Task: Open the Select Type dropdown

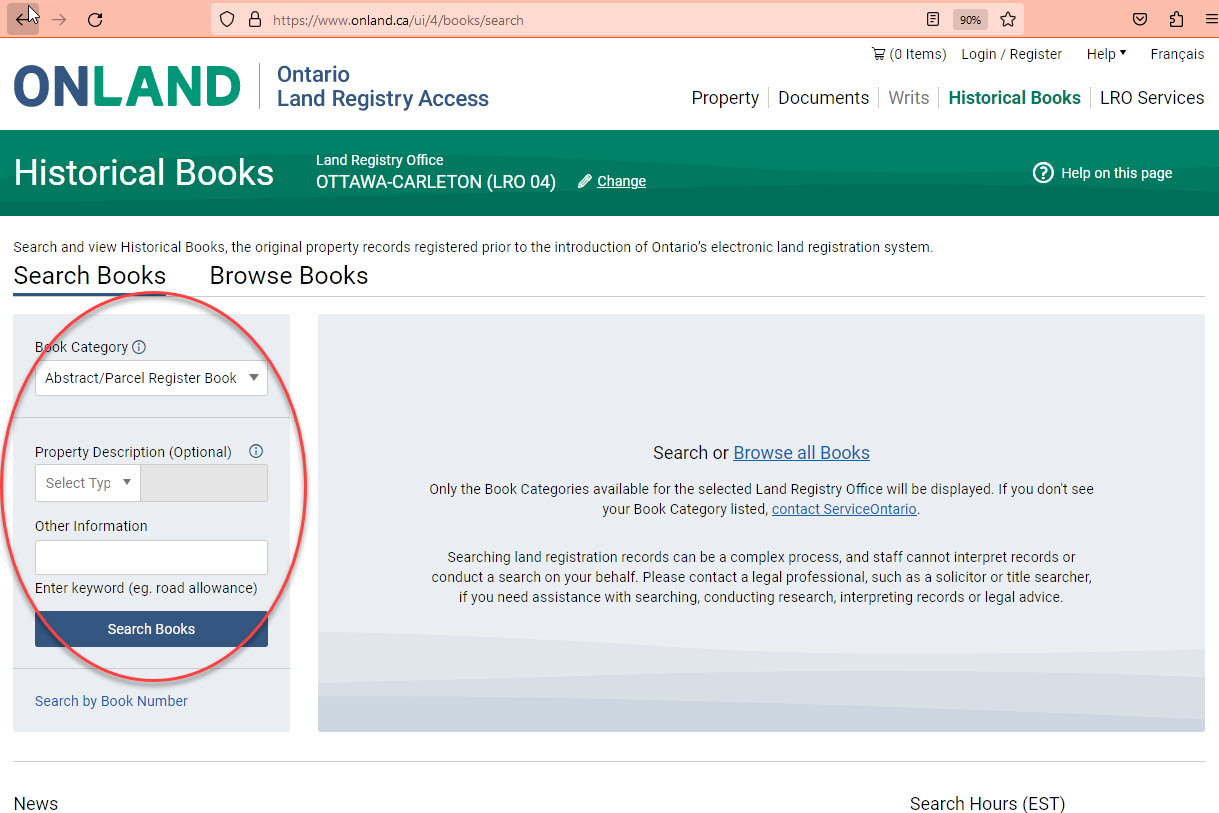Action: (88, 483)
